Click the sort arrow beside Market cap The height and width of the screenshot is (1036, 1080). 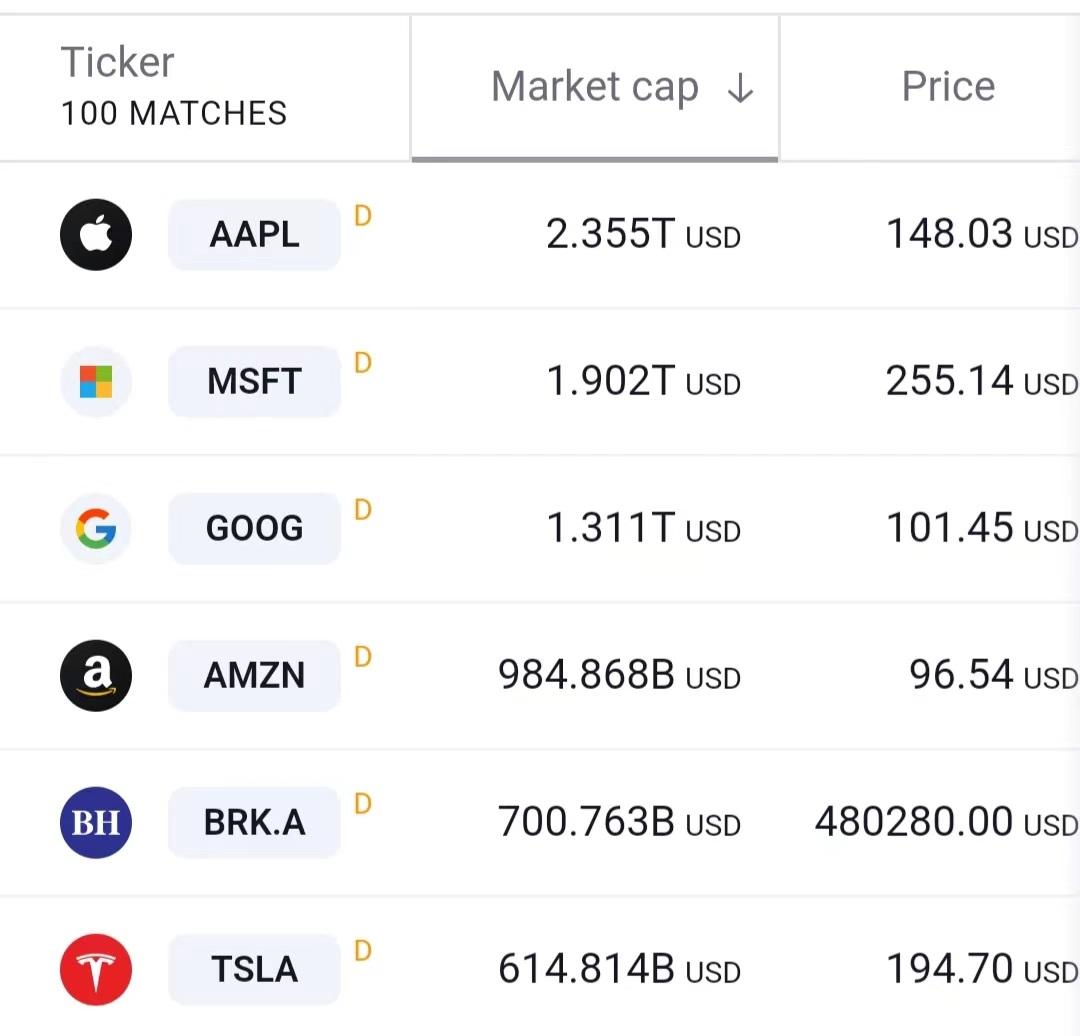click(x=740, y=88)
